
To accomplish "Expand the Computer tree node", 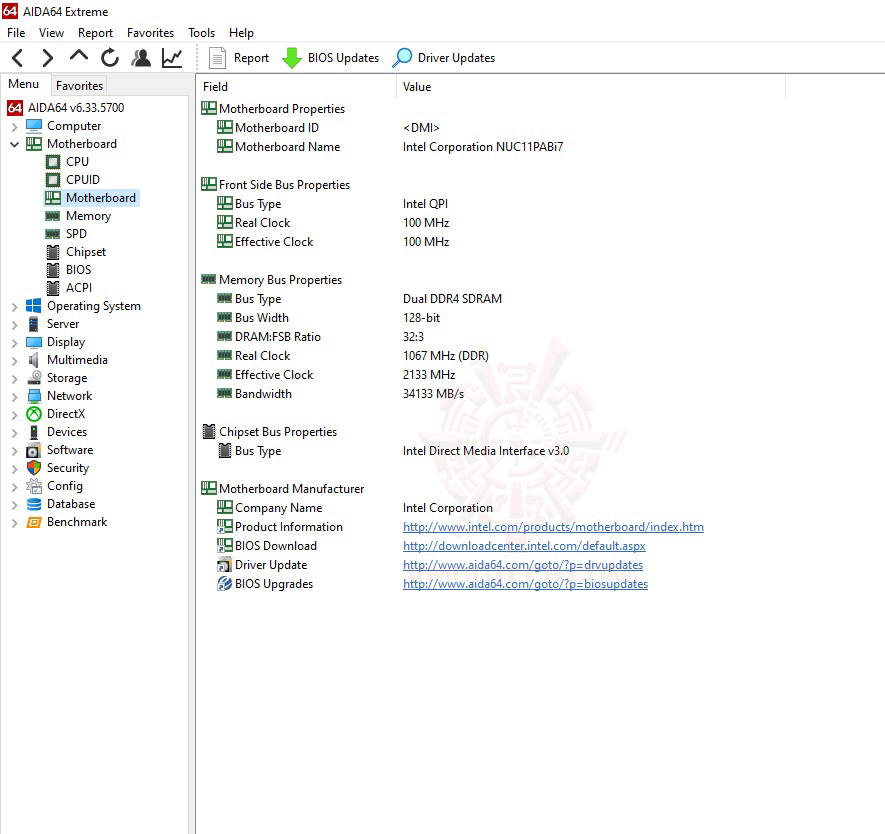I will (15, 126).
